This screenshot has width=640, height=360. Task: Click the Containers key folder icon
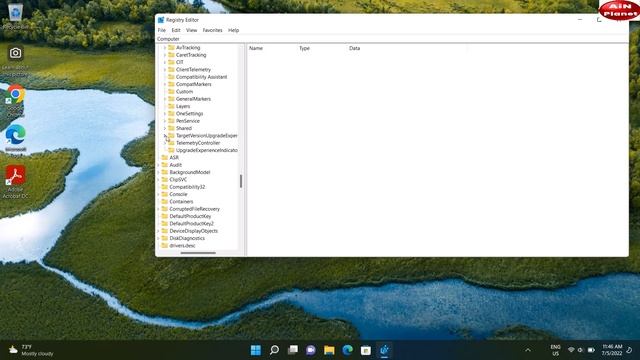pyautogui.click(x=165, y=202)
